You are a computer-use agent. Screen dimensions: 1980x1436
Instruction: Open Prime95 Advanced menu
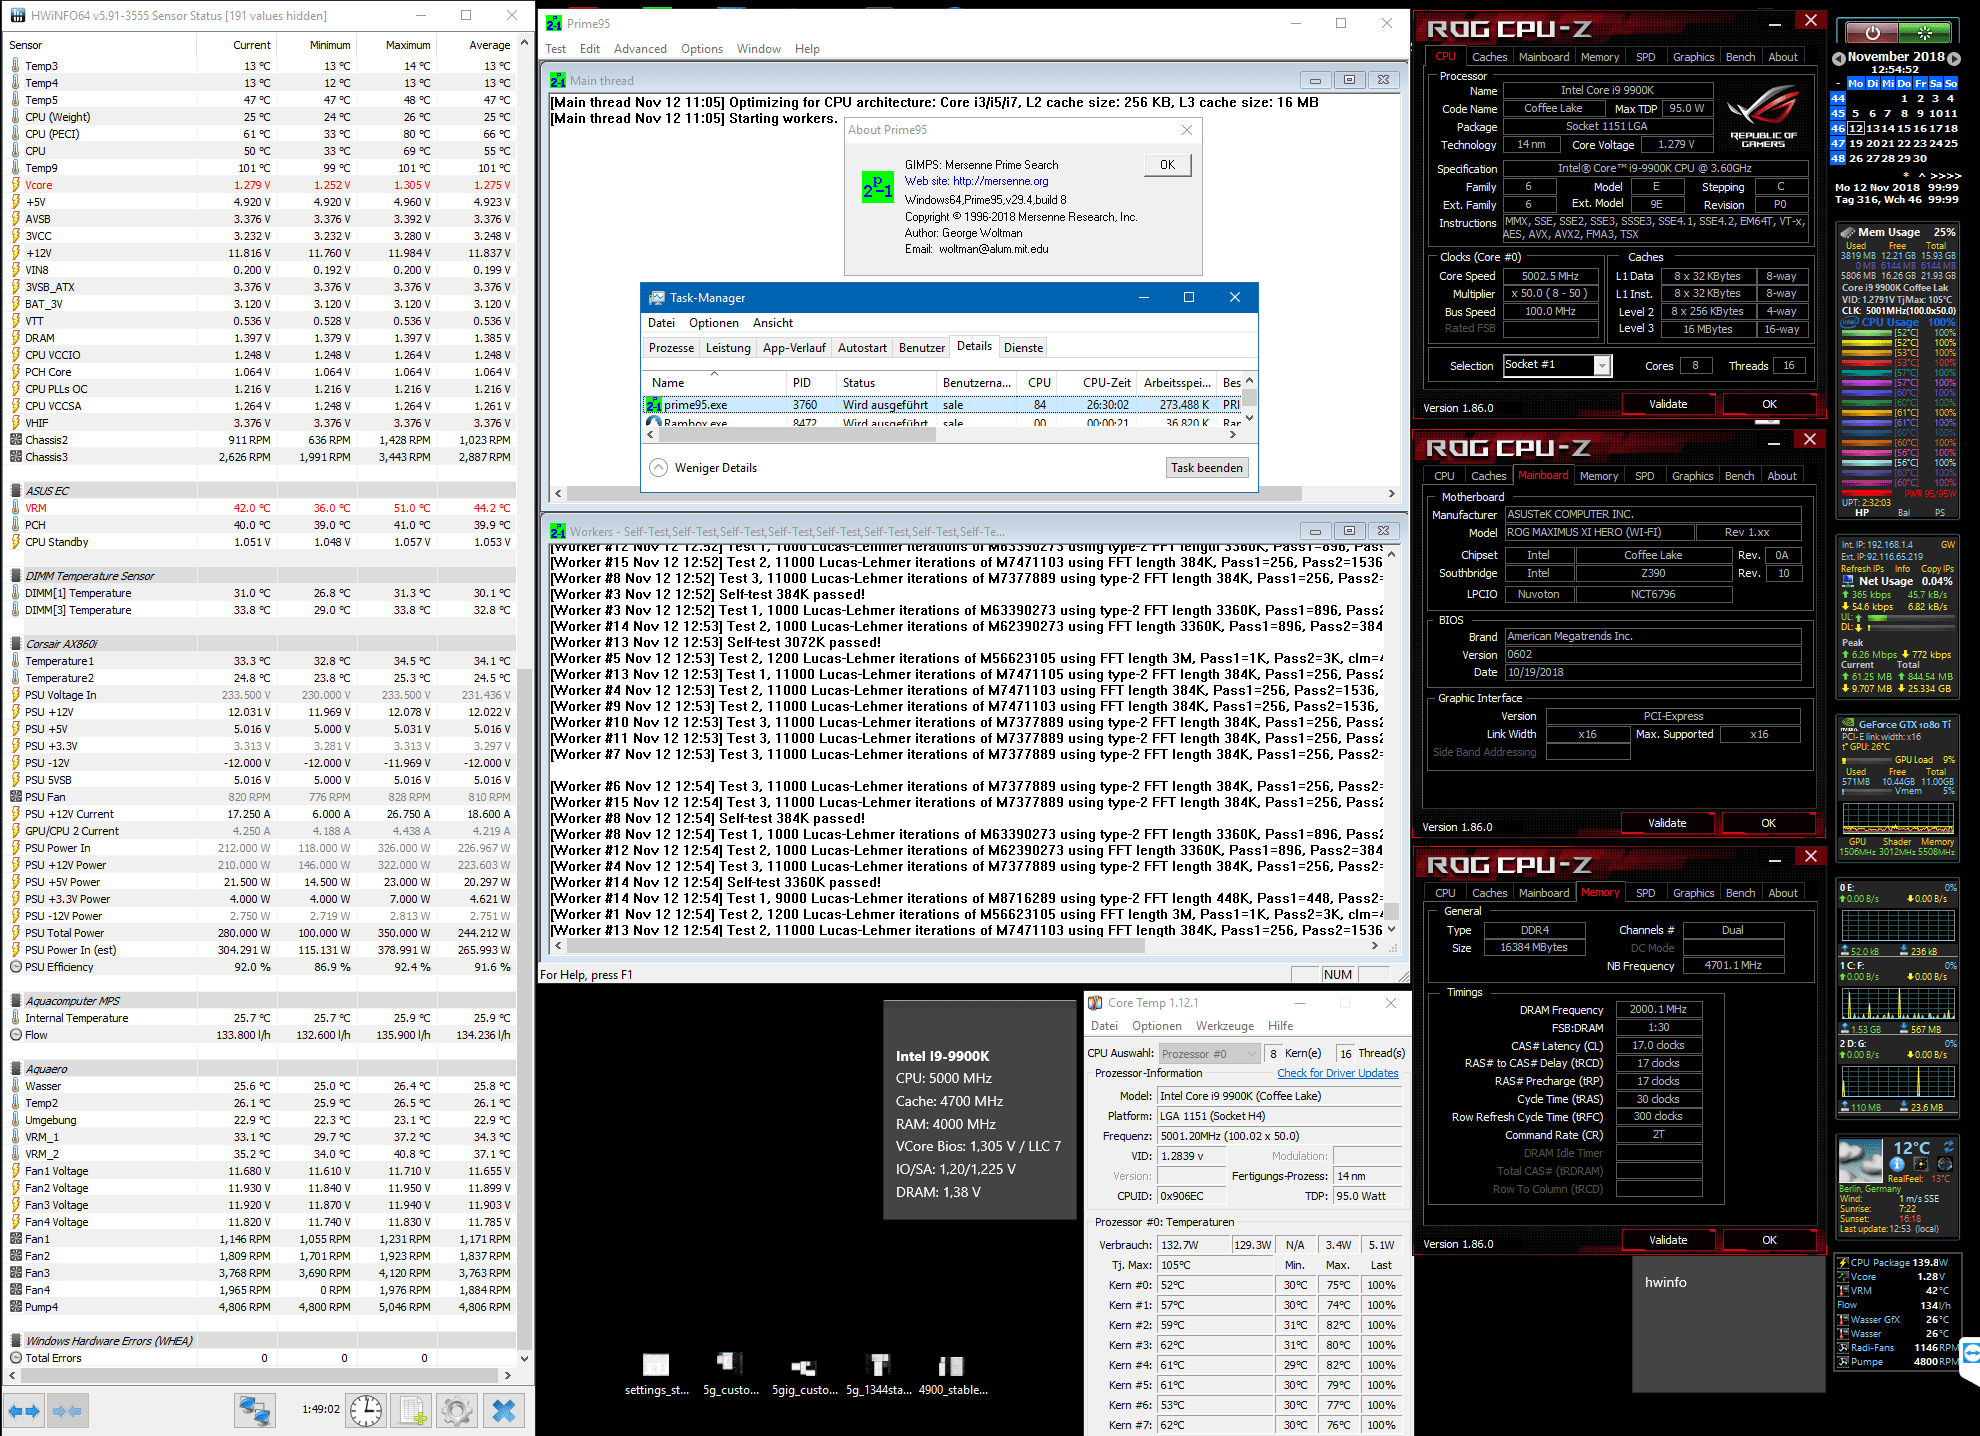tap(640, 49)
